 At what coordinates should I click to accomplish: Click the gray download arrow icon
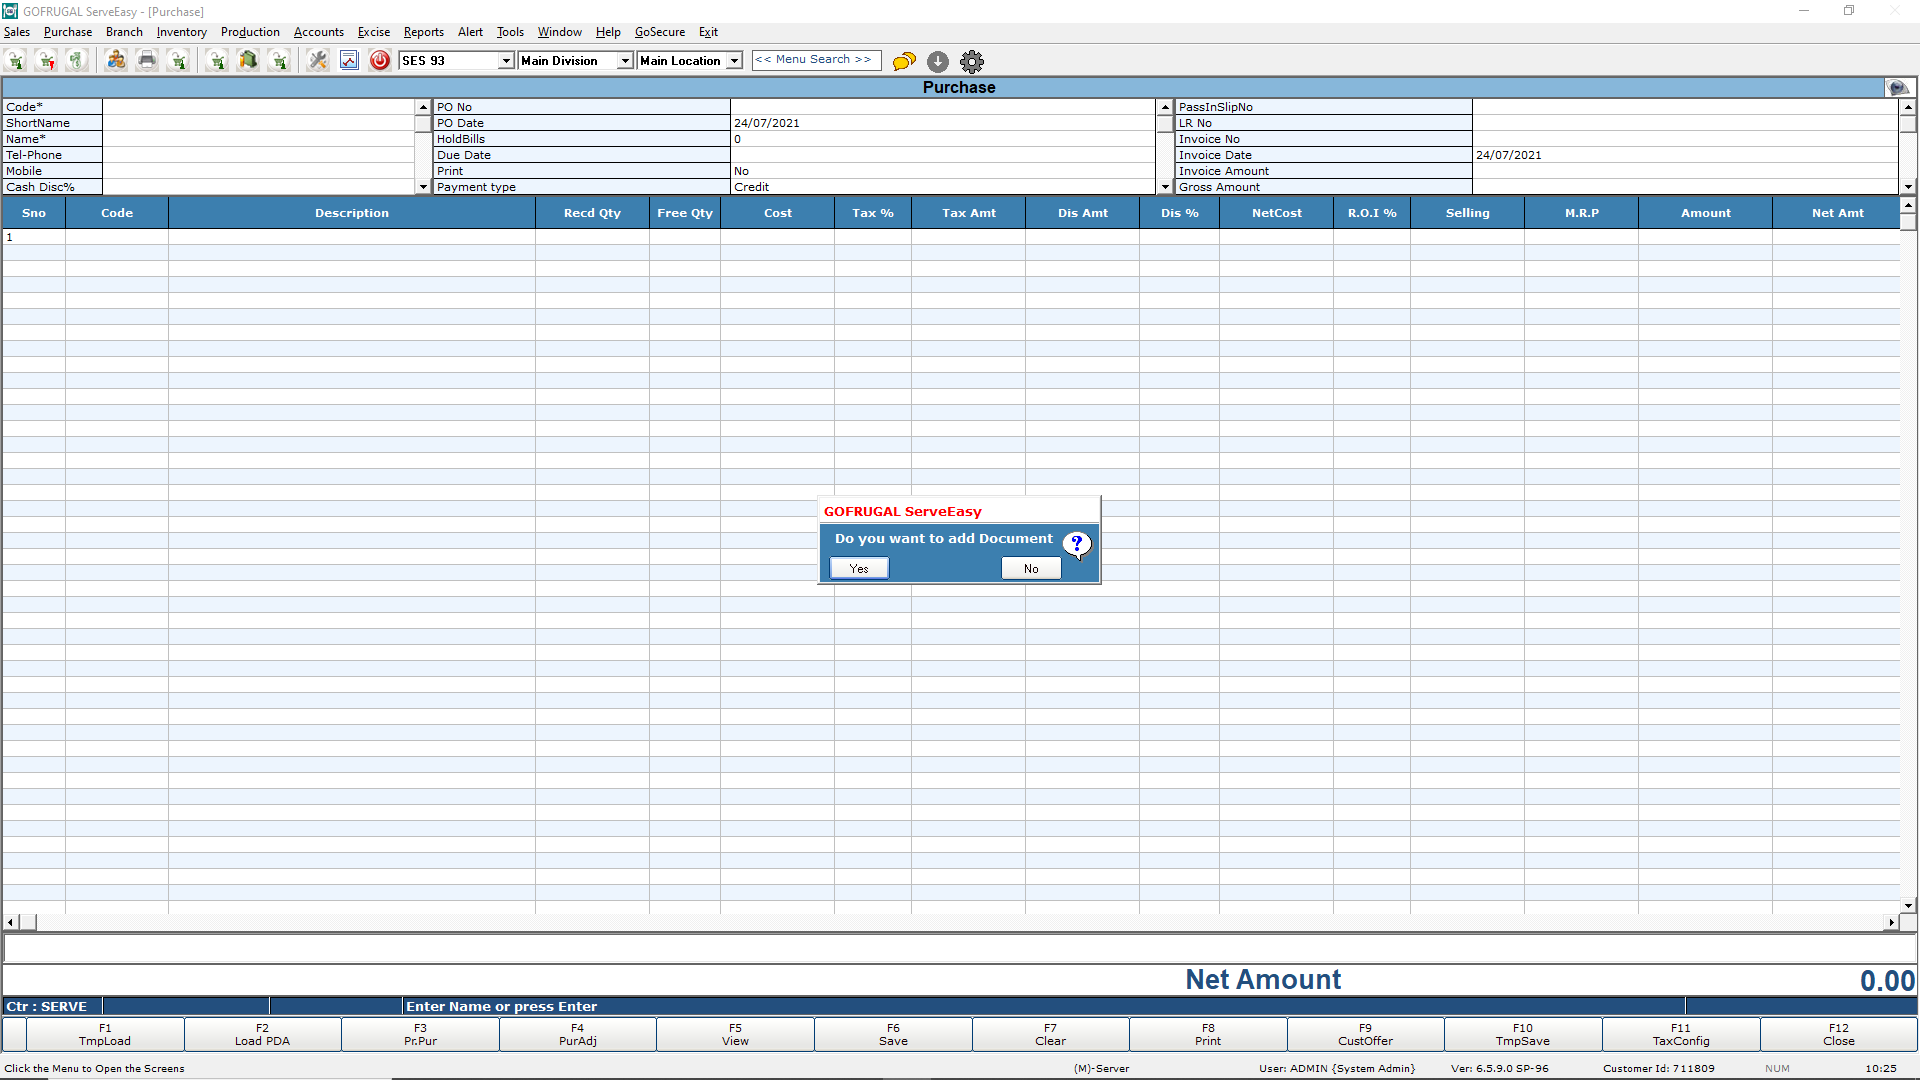click(938, 61)
